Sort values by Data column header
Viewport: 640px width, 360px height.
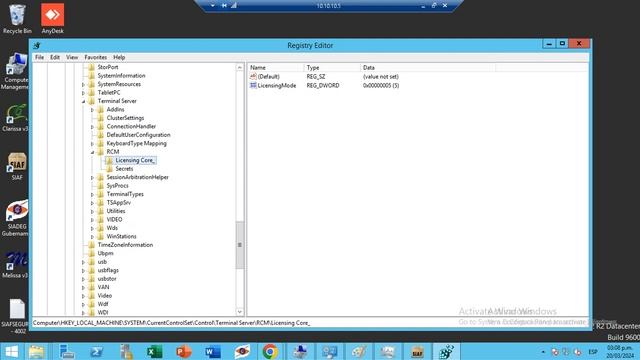[x=428, y=68]
